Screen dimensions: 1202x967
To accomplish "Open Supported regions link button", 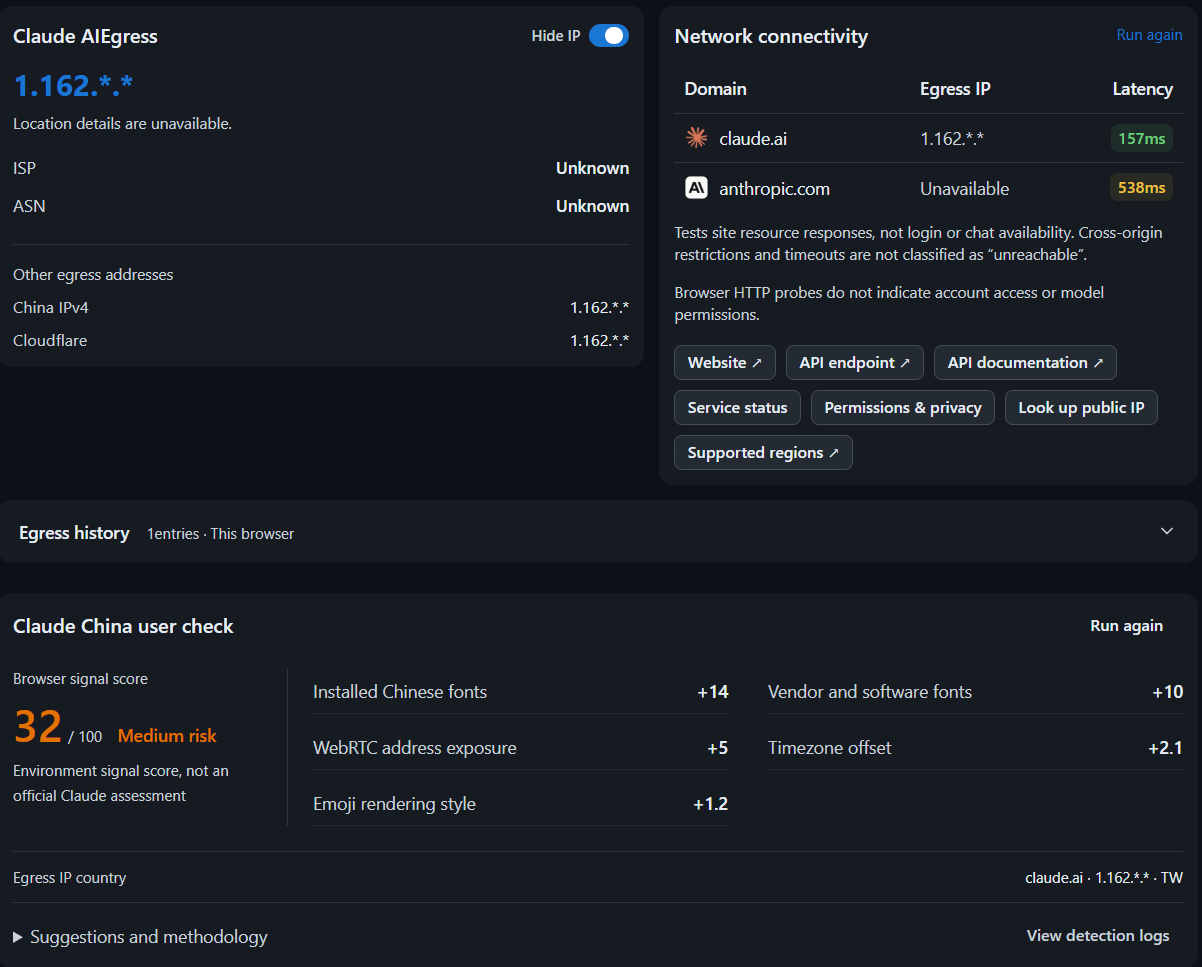I will [764, 453].
